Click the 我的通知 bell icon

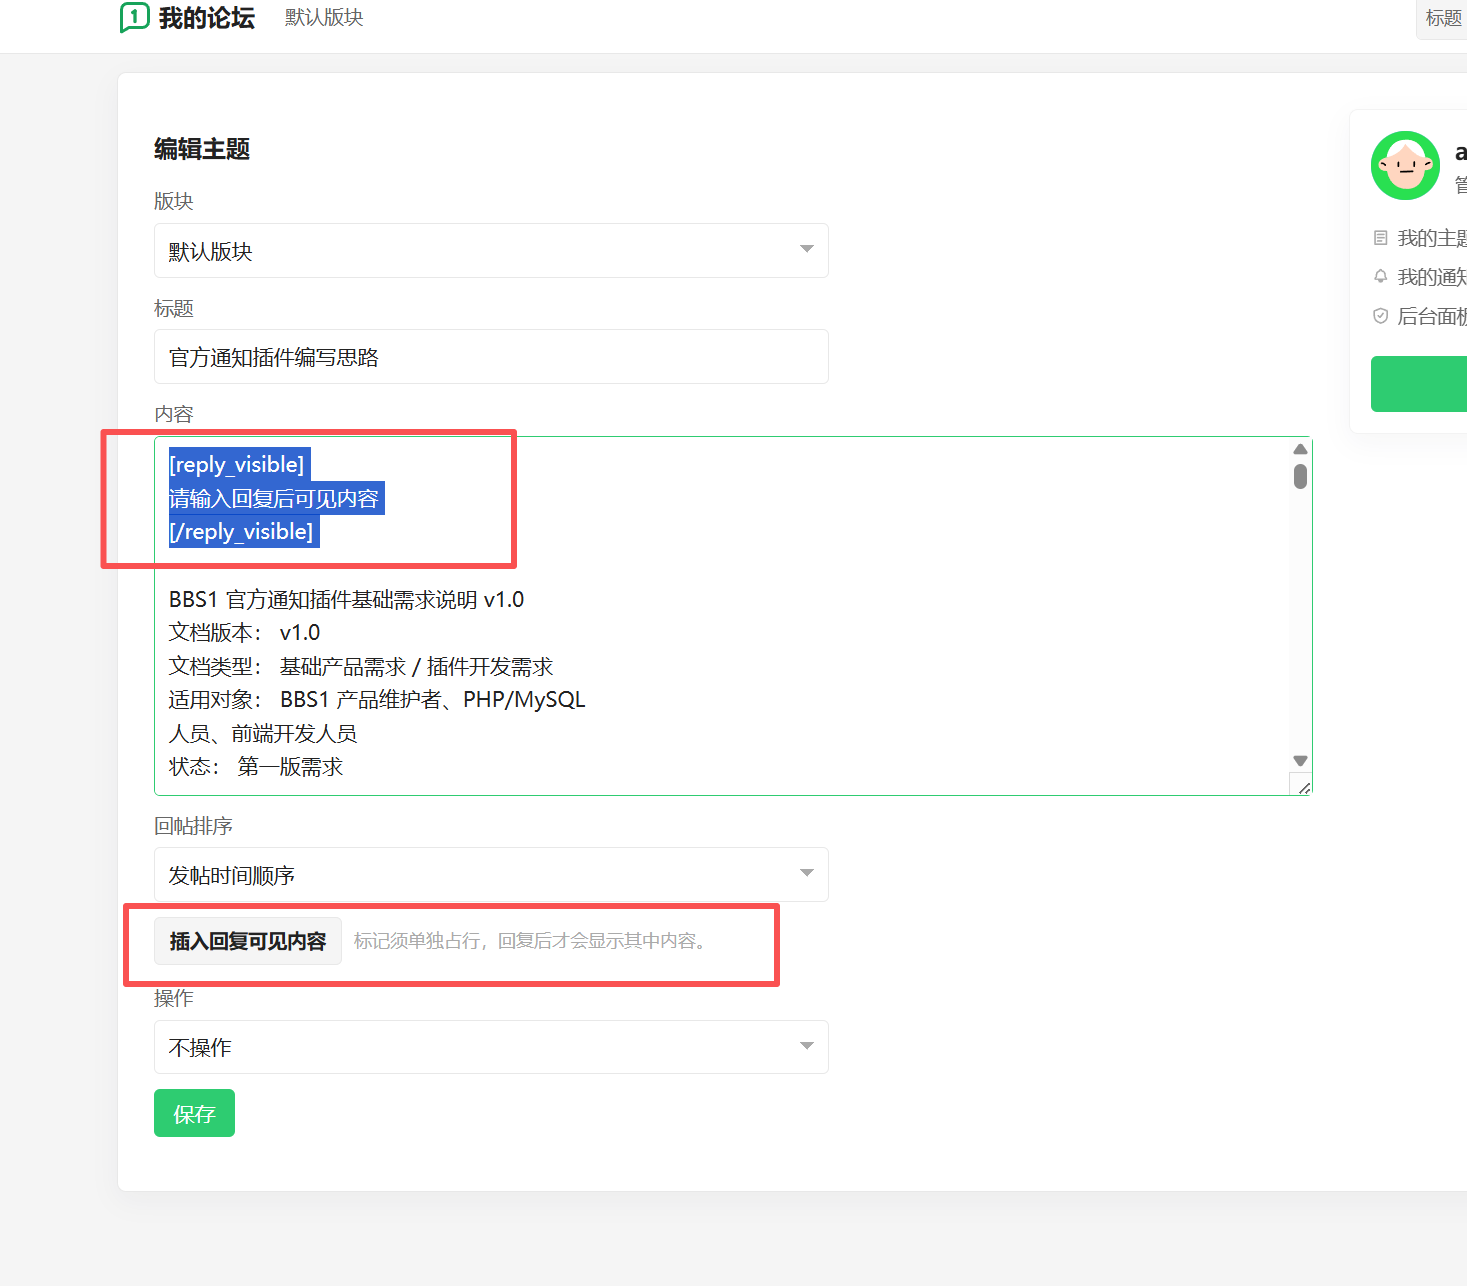(1381, 277)
